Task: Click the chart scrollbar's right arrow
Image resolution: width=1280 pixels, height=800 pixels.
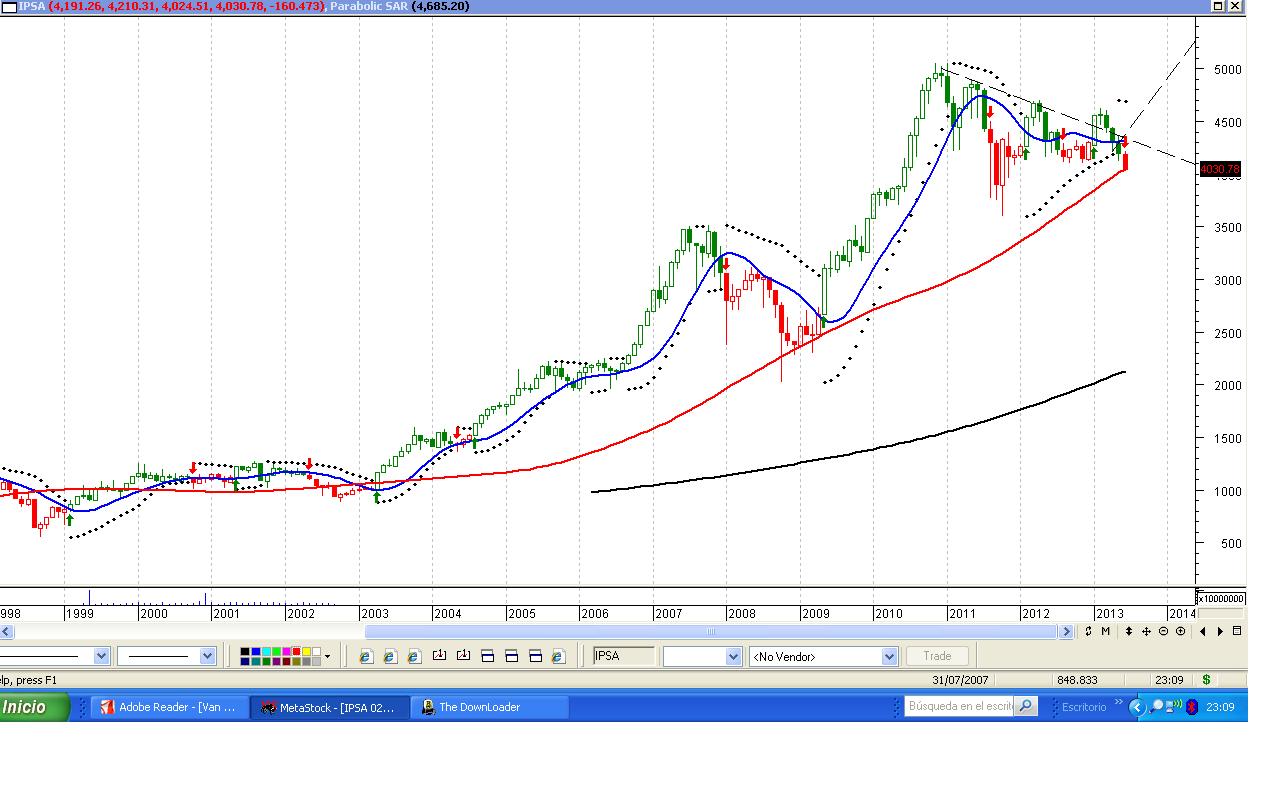Action: click(x=1066, y=632)
